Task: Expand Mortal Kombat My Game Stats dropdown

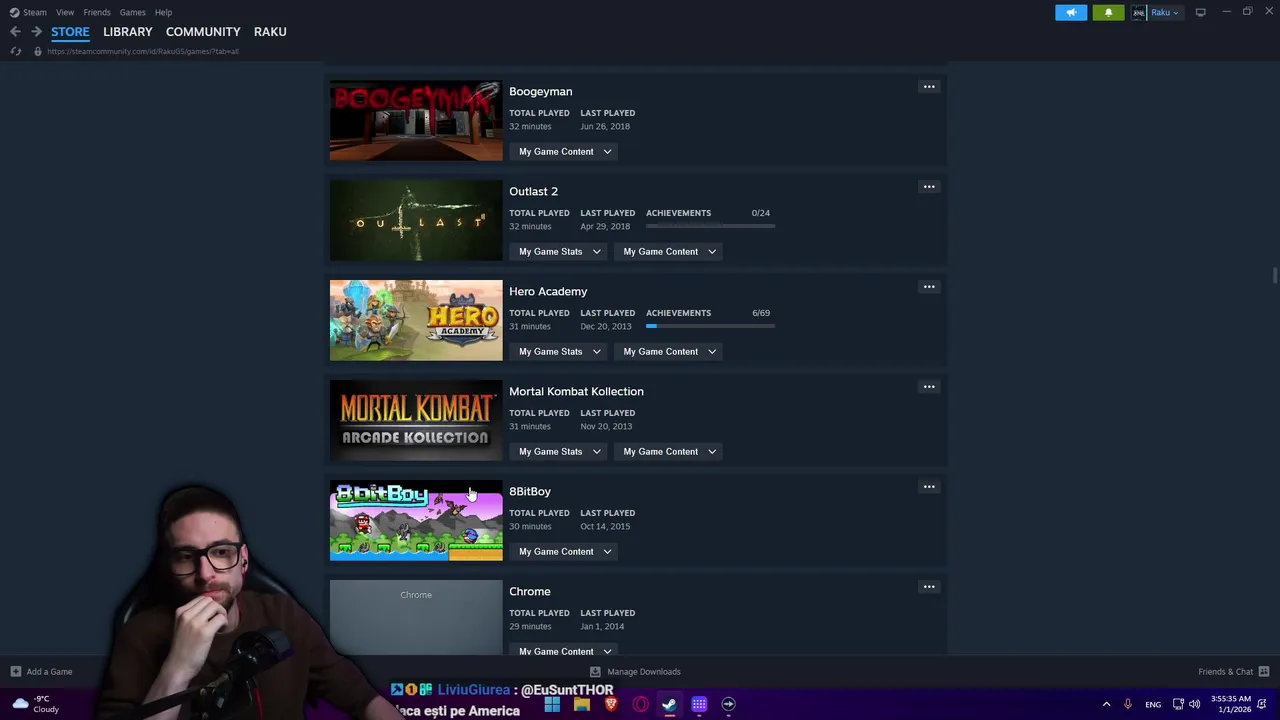Action: pyautogui.click(x=559, y=451)
